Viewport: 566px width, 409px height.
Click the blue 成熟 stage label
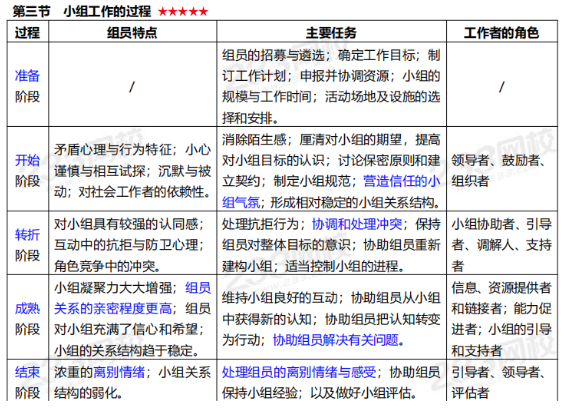pyautogui.click(x=27, y=309)
